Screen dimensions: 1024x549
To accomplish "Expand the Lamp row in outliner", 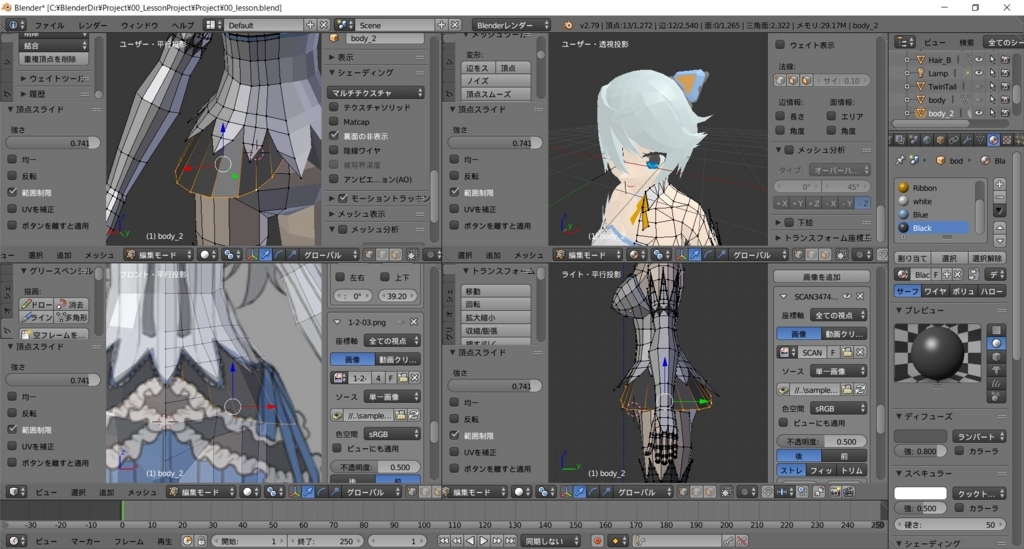I will 906,73.
